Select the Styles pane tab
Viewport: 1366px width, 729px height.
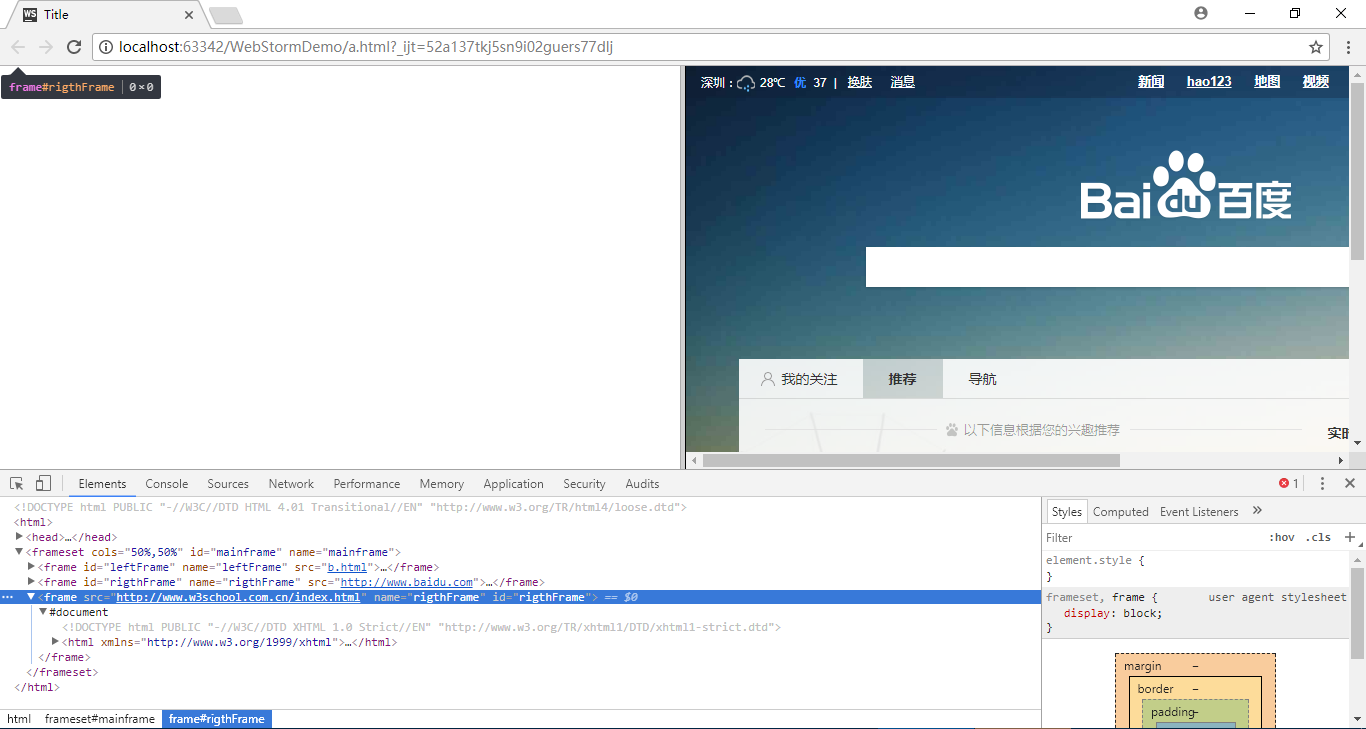pyautogui.click(x=1066, y=512)
